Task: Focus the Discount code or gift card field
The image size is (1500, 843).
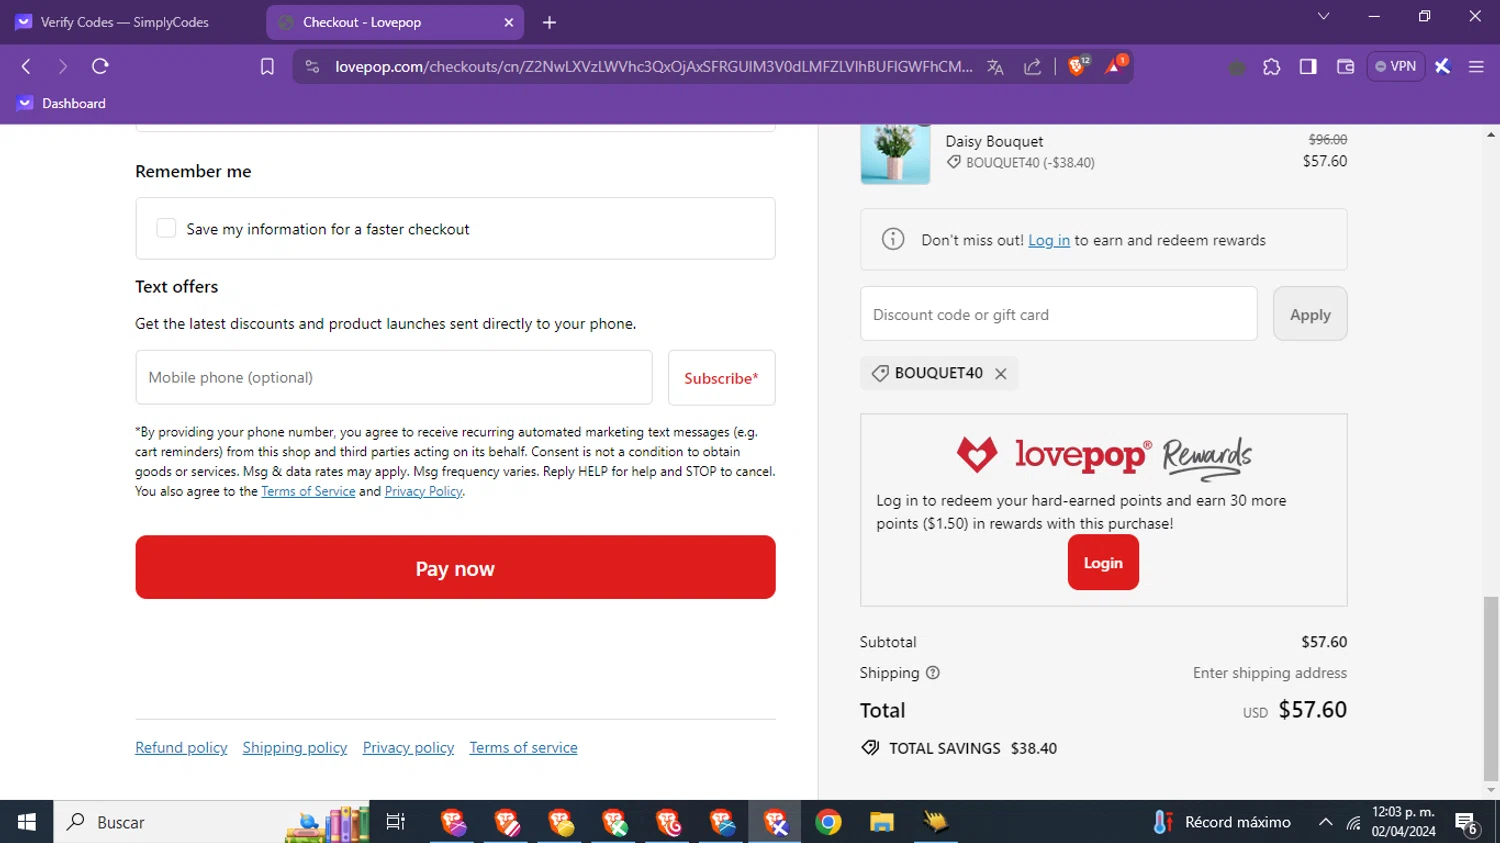Action: click(1058, 314)
